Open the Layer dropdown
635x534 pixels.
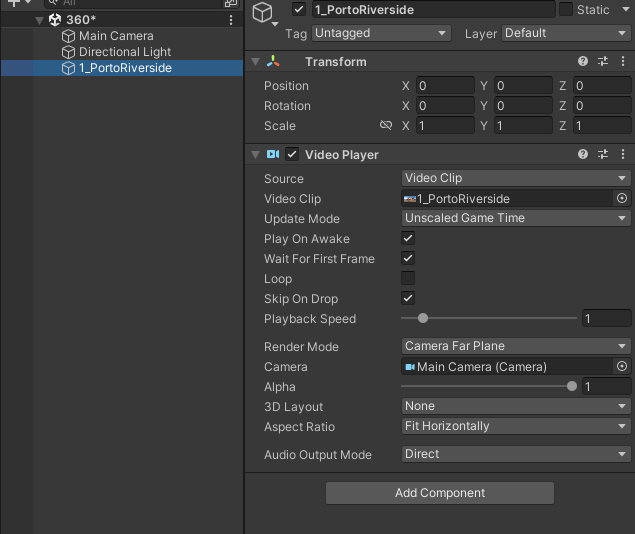pyautogui.click(x=565, y=33)
